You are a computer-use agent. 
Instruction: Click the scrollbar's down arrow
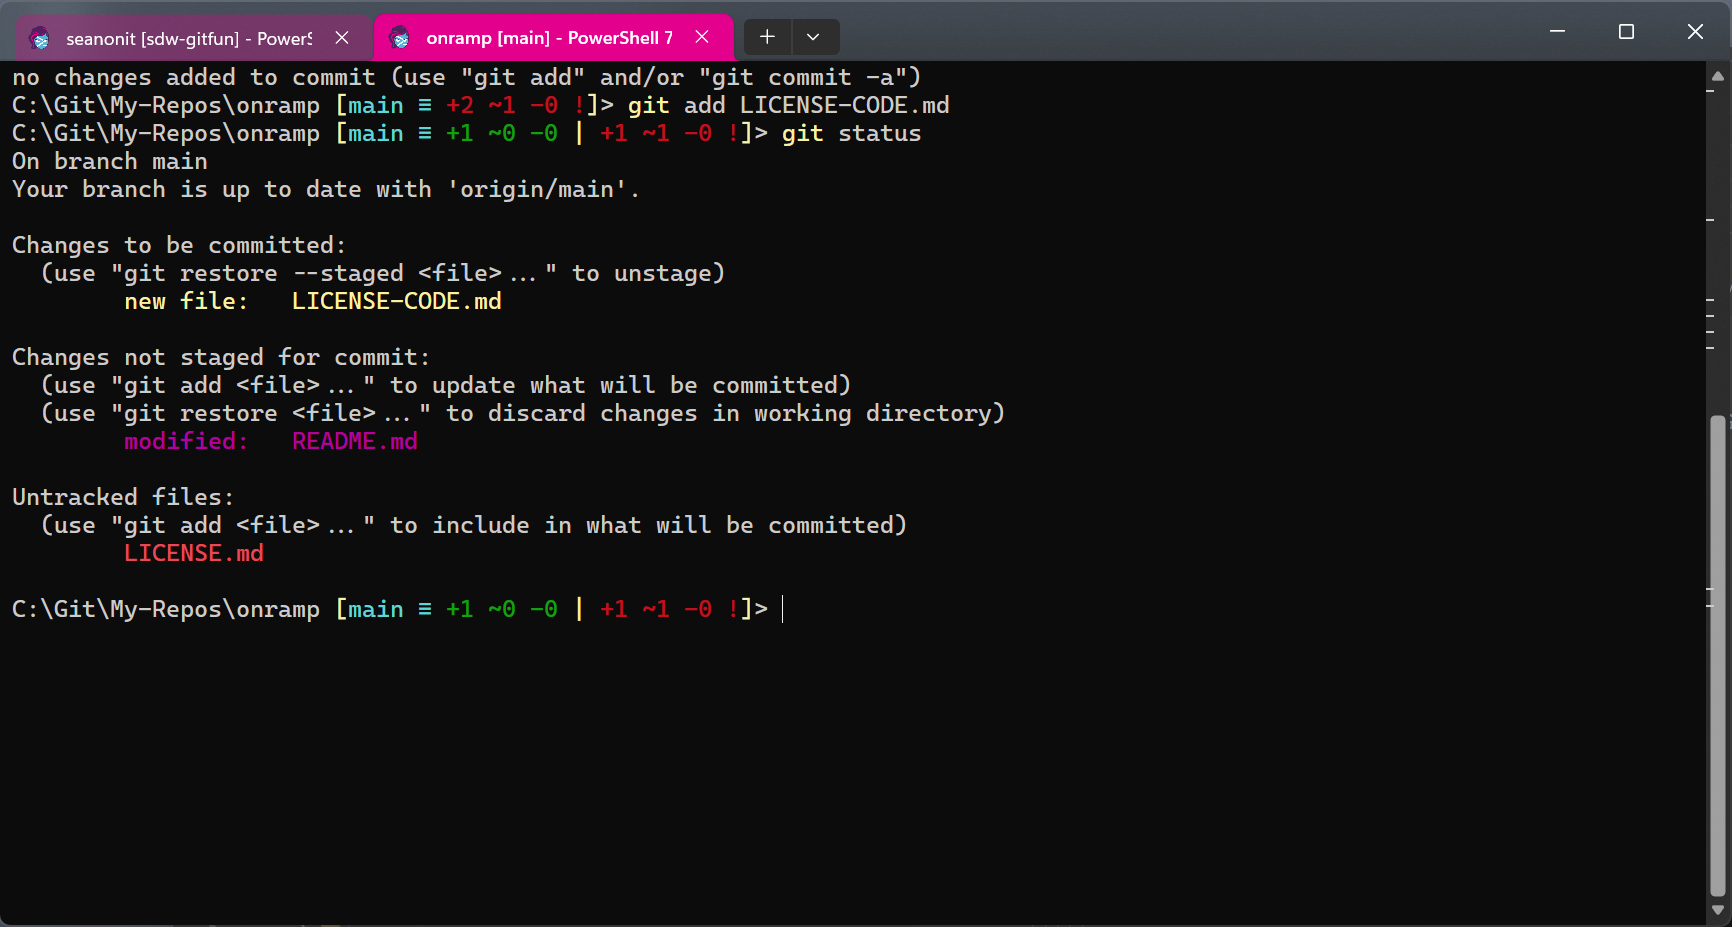click(x=1716, y=911)
